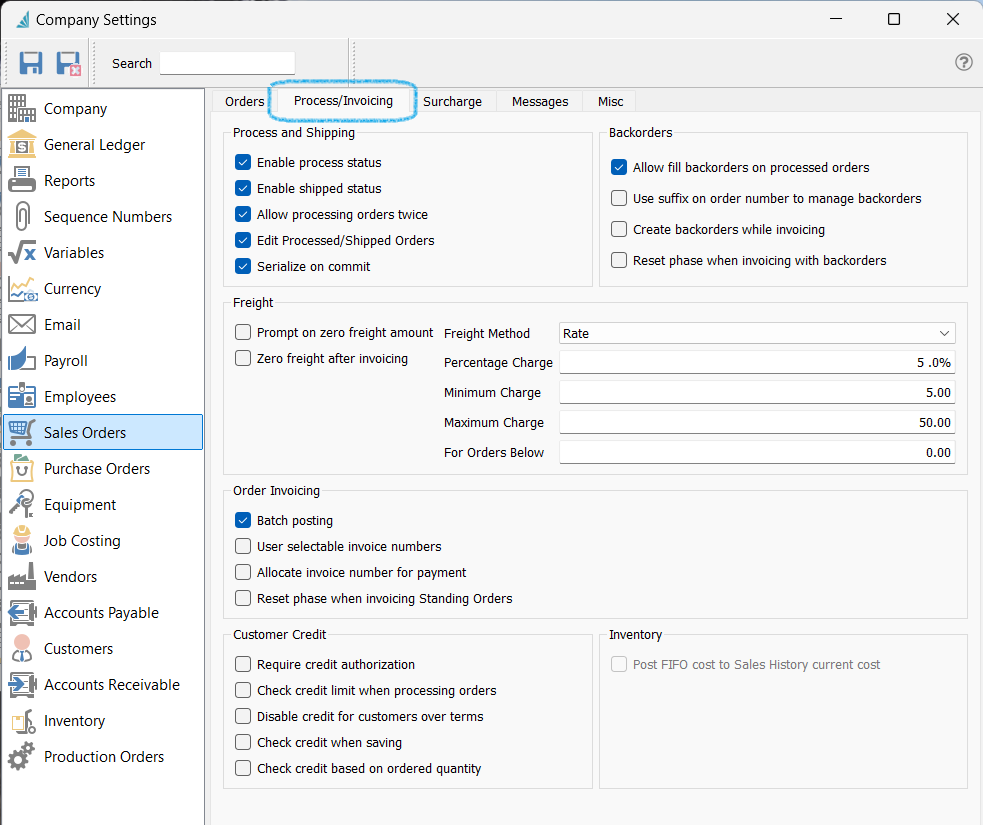Screen dimensions: 983x825
Task: Select the Equipment keys icon
Action: [x=22, y=505]
